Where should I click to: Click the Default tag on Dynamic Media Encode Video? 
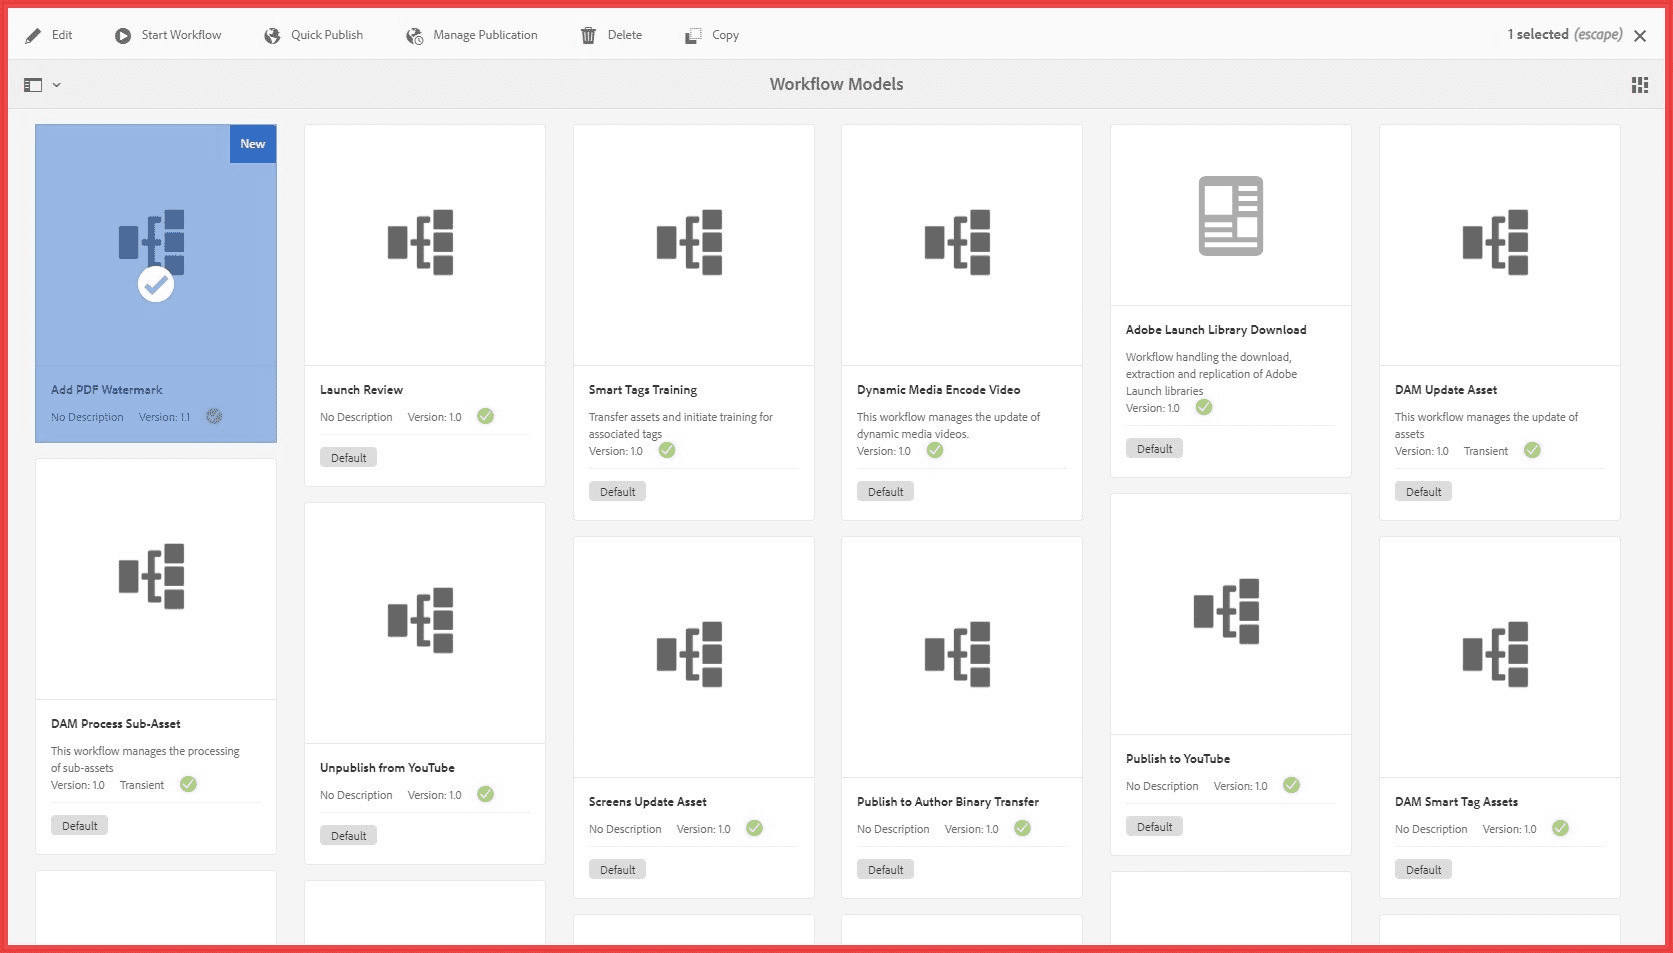coord(885,491)
